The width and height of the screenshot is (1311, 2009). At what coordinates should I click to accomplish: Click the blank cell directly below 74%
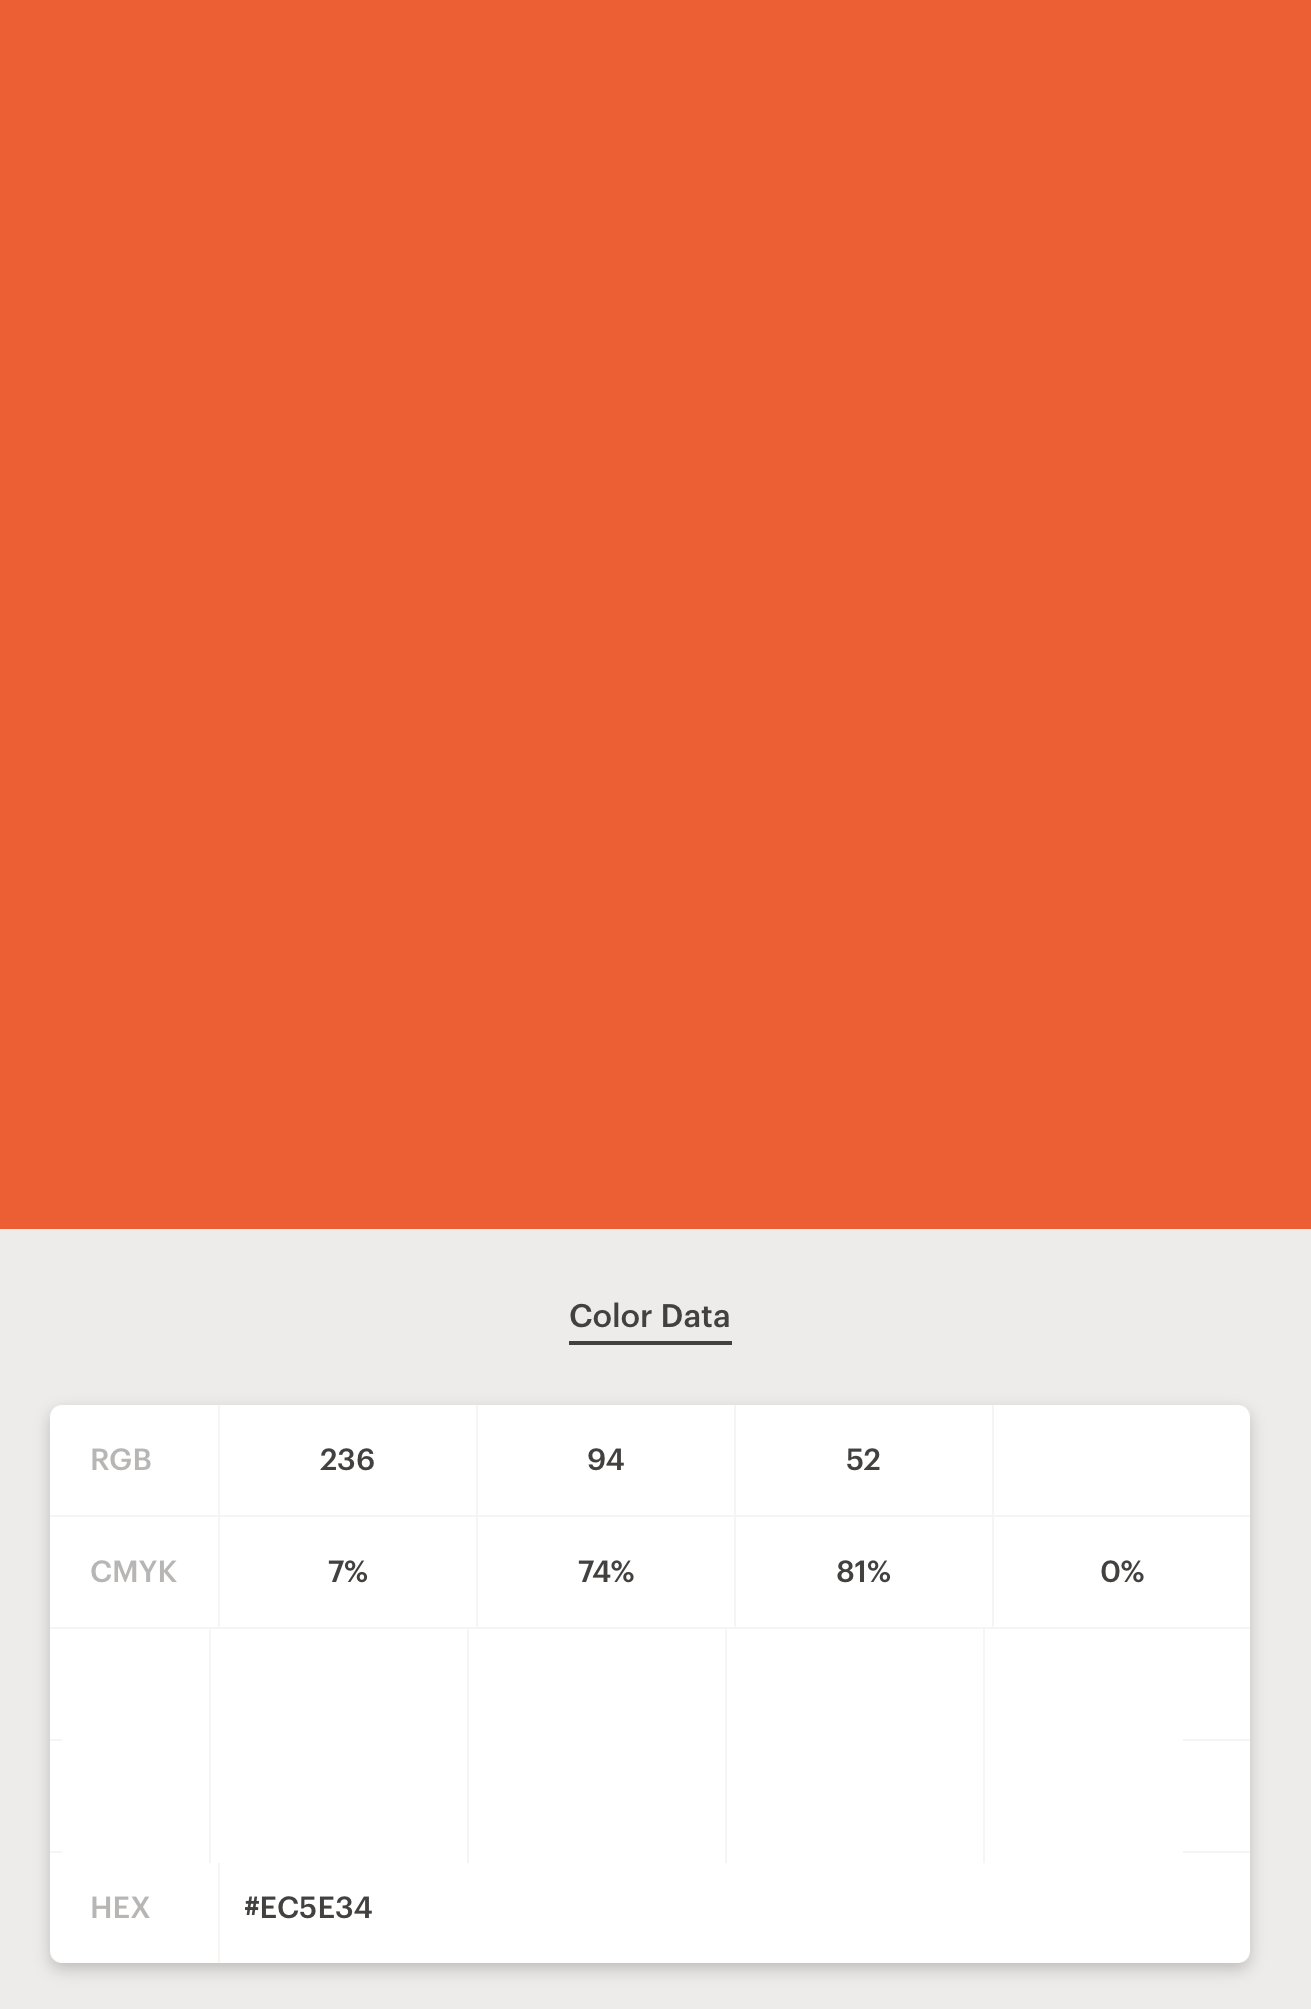coord(597,1684)
